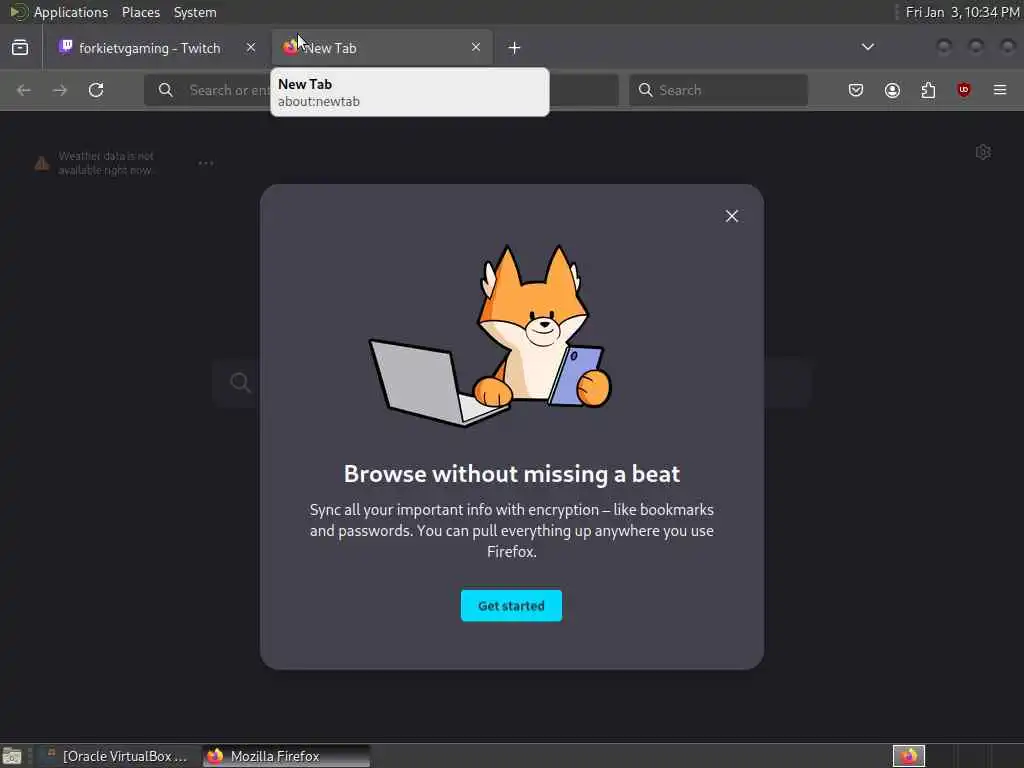The width and height of the screenshot is (1024, 768).
Task: Click show desktop icon in bottom panel
Action: (12, 756)
